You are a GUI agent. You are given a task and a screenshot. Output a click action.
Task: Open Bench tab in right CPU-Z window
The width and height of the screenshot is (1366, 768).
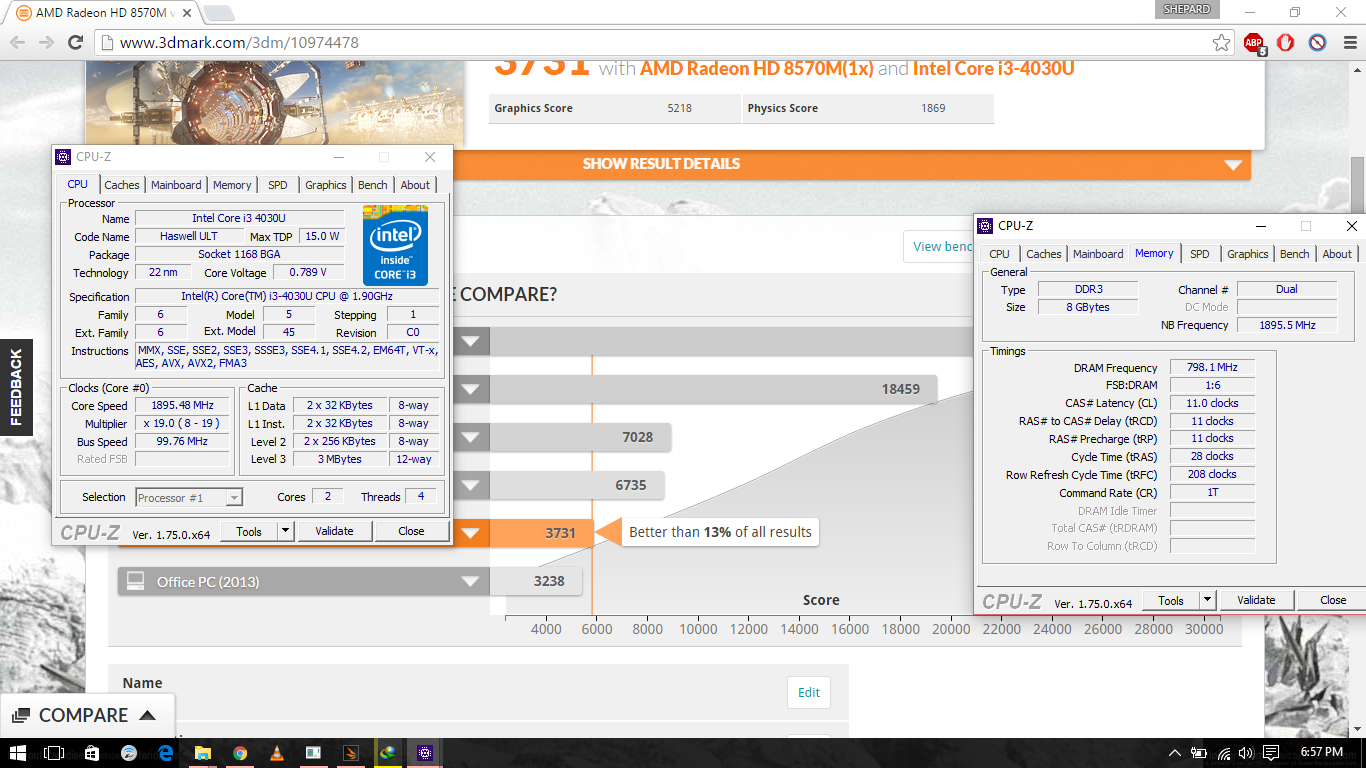pyautogui.click(x=1295, y=254)
